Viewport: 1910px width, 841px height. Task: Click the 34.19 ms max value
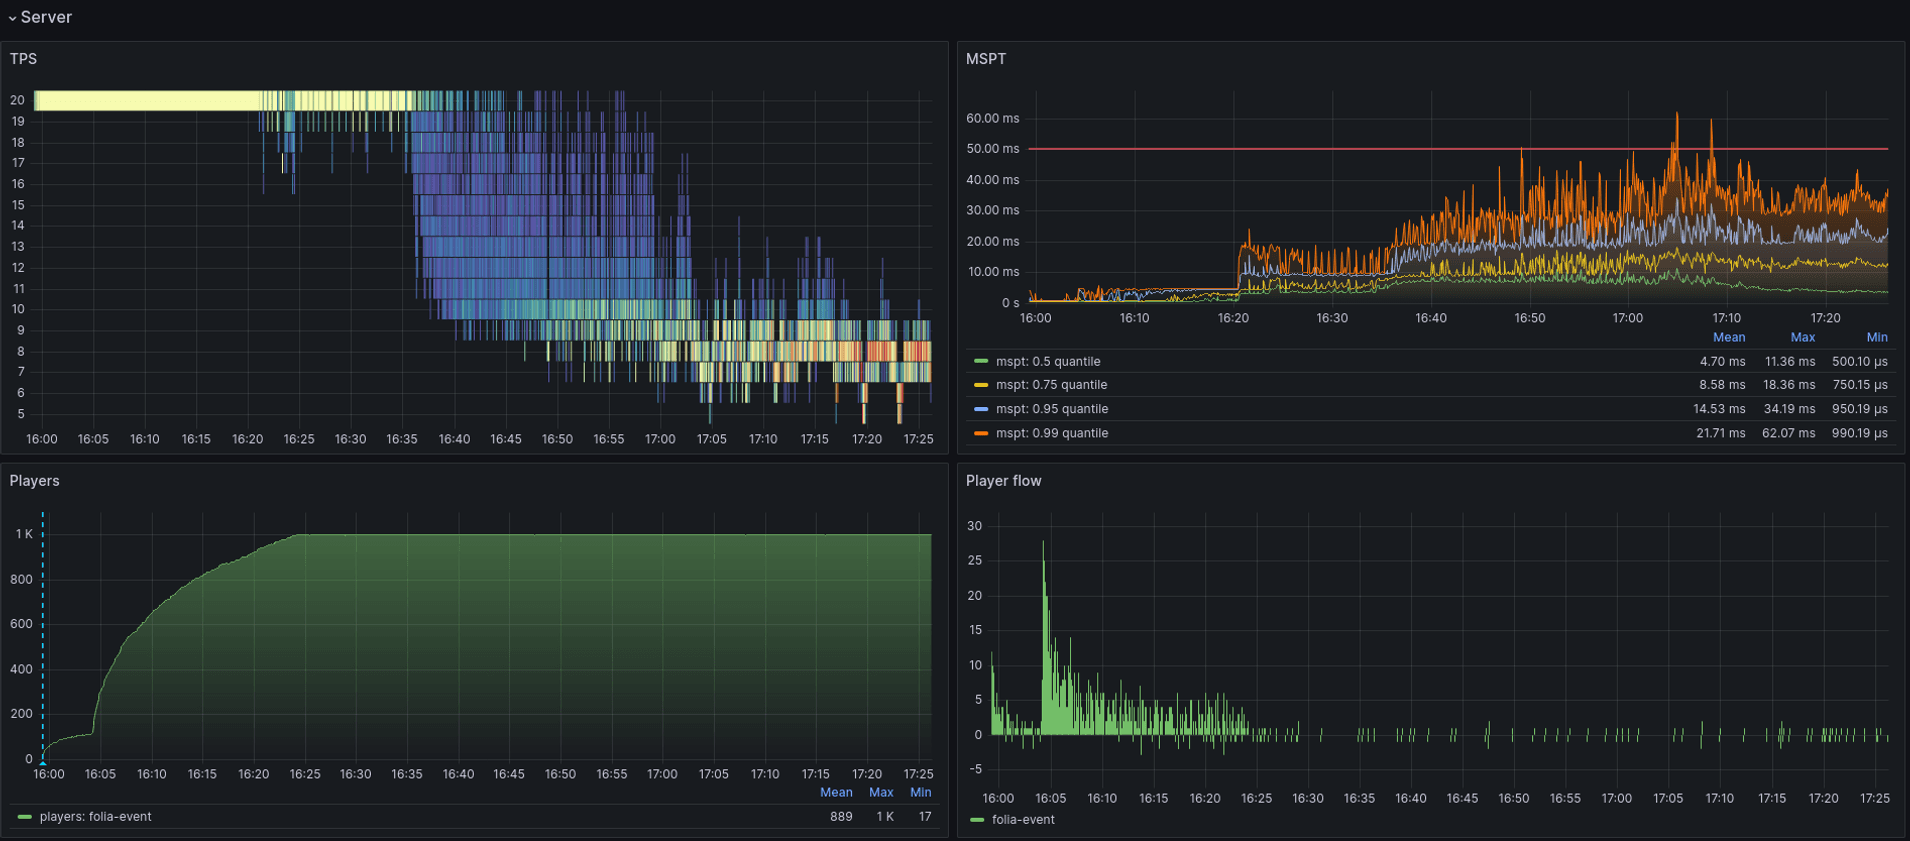tap(1790, 409)
